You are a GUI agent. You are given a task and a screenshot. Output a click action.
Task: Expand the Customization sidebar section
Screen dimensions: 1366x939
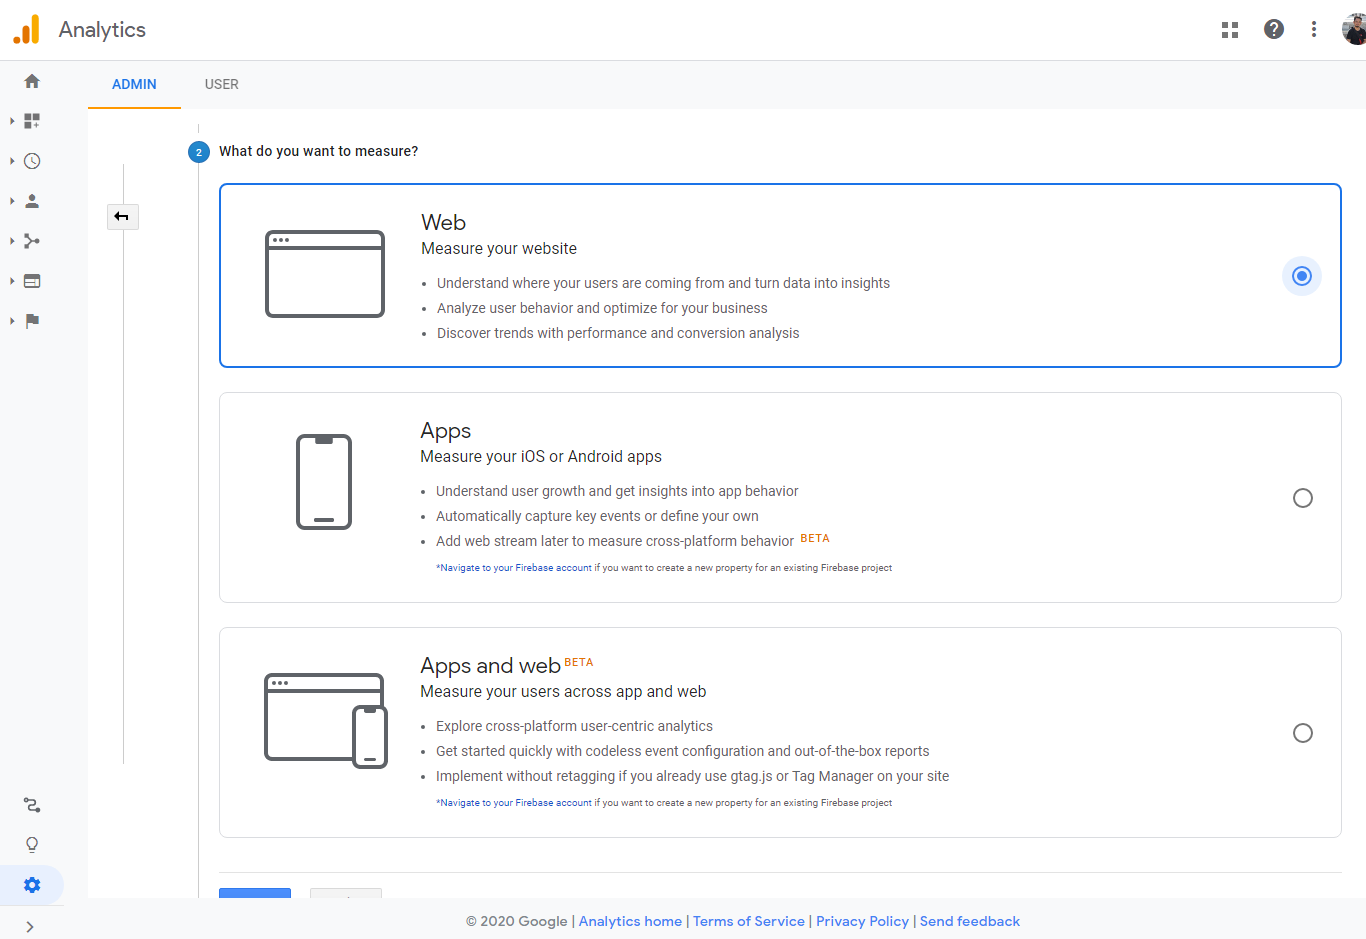tap(32, 121)
